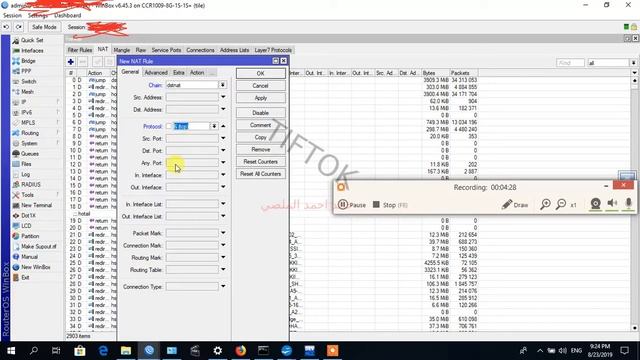The width and height of the screenshot is (640, 360).
Task: Collapse the Protocol field arrow
Action: (223, 126)
